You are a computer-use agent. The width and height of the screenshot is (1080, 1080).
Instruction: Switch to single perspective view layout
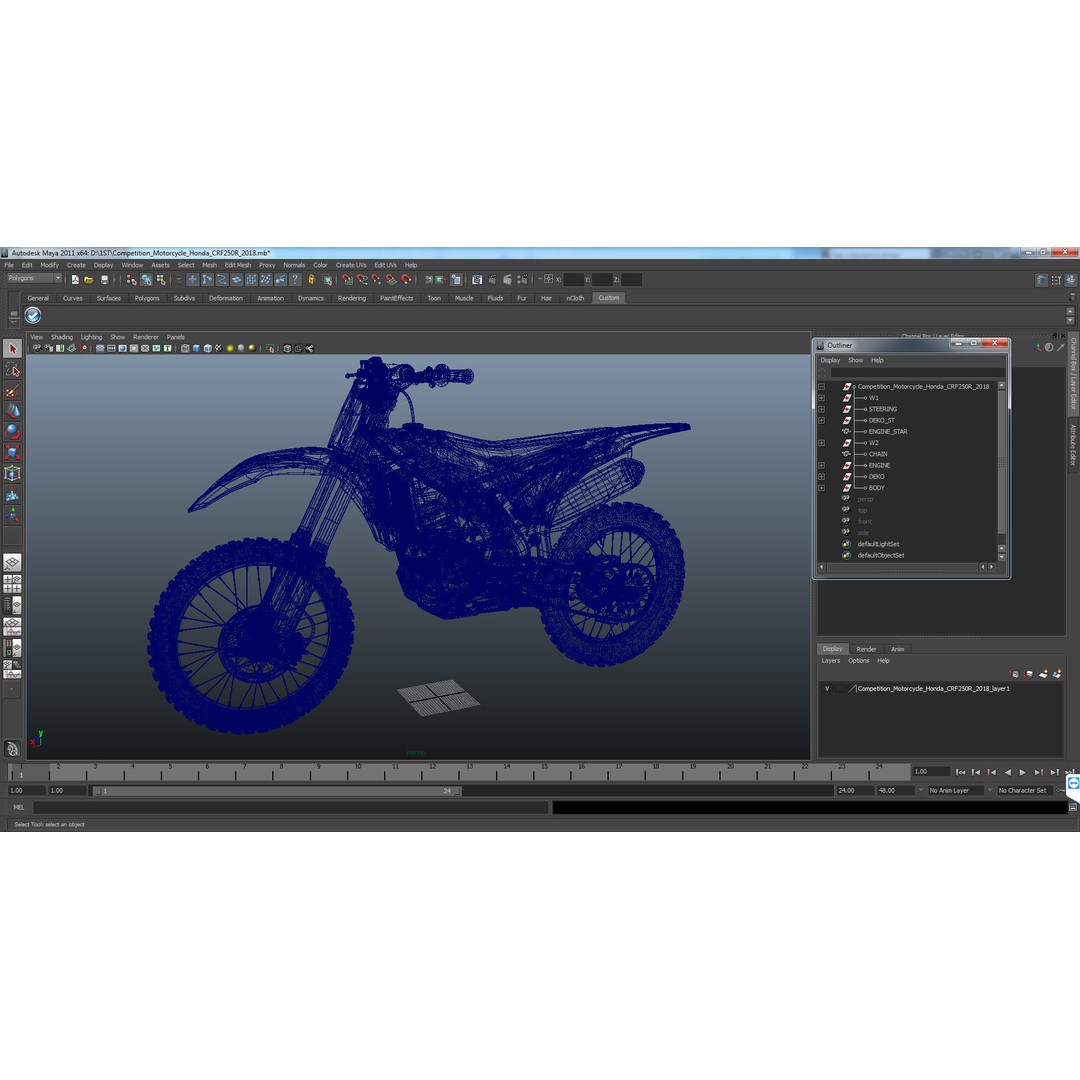pos(12,563)
